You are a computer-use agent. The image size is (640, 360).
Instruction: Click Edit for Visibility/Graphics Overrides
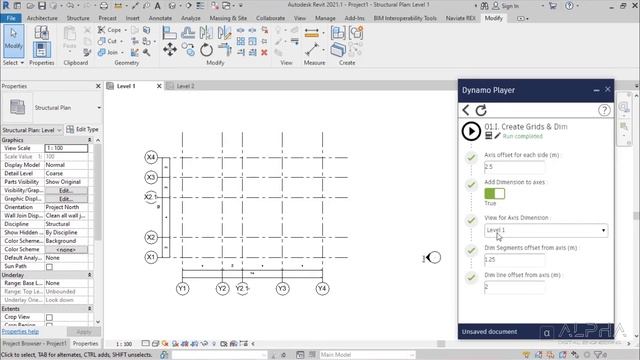[66, 191]
